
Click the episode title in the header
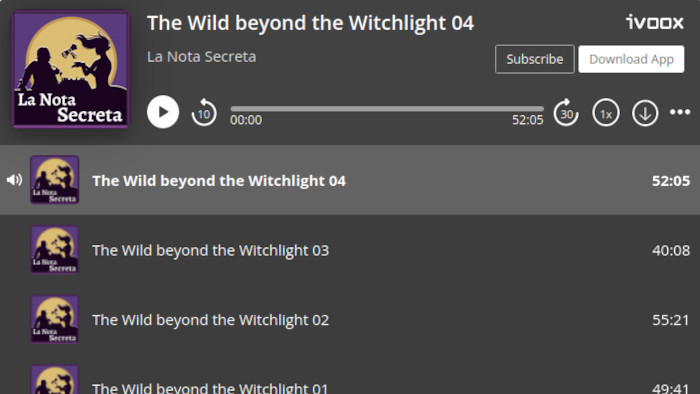[310, 23]
